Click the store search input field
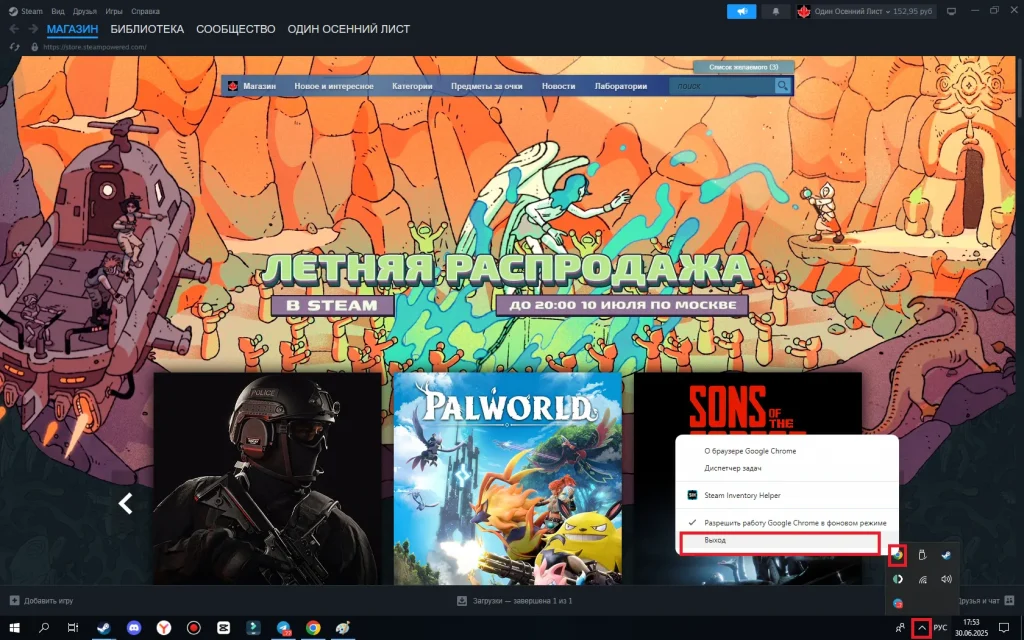The height and width of the screenshot is (640, 1024). click(x=722, y=86)
